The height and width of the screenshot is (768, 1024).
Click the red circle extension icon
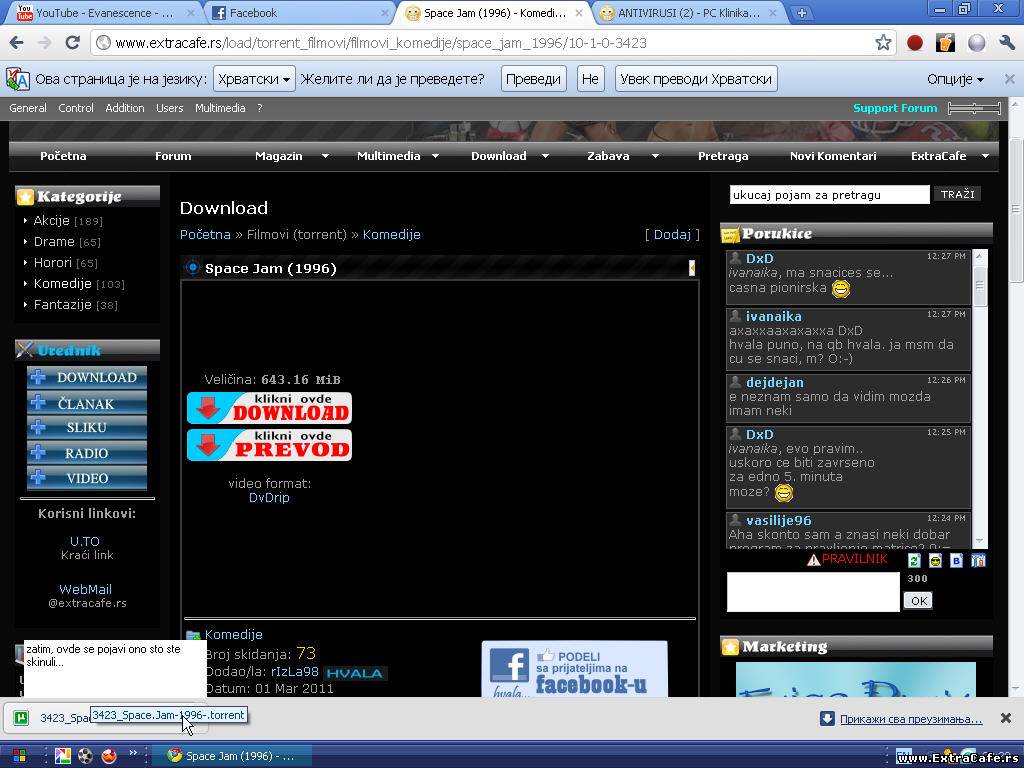pyautogui.click(x=915, y=43)
